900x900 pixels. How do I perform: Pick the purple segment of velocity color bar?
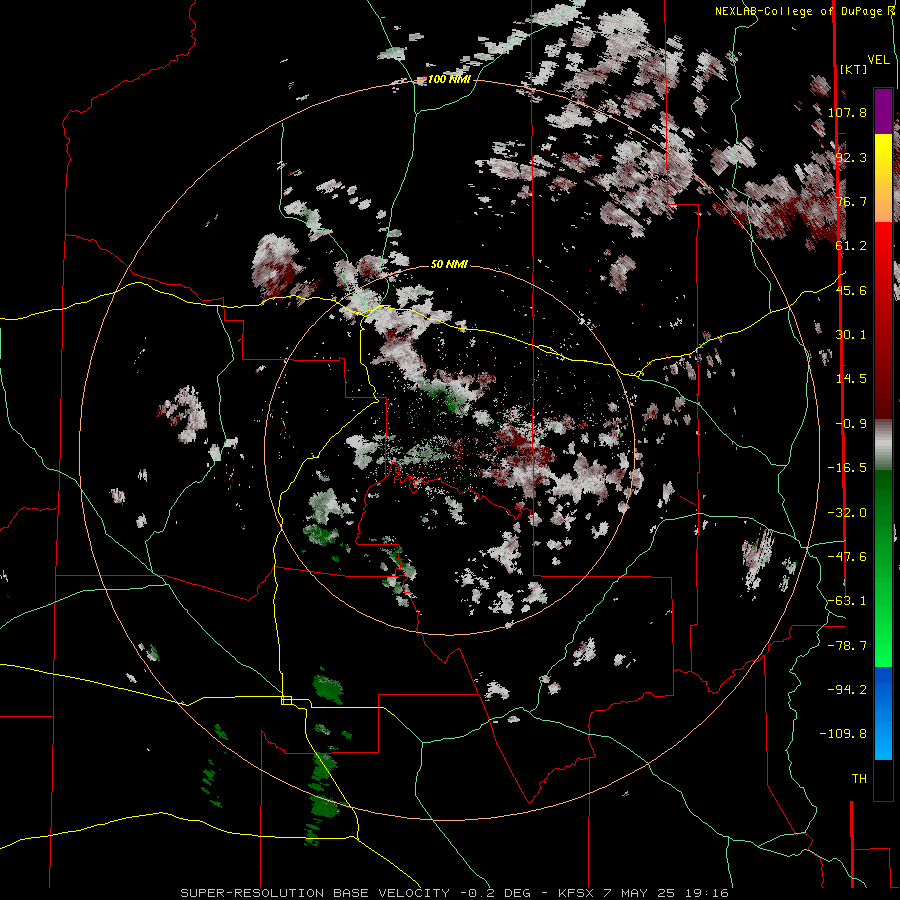pyautogui.click(x=883, y=111)
